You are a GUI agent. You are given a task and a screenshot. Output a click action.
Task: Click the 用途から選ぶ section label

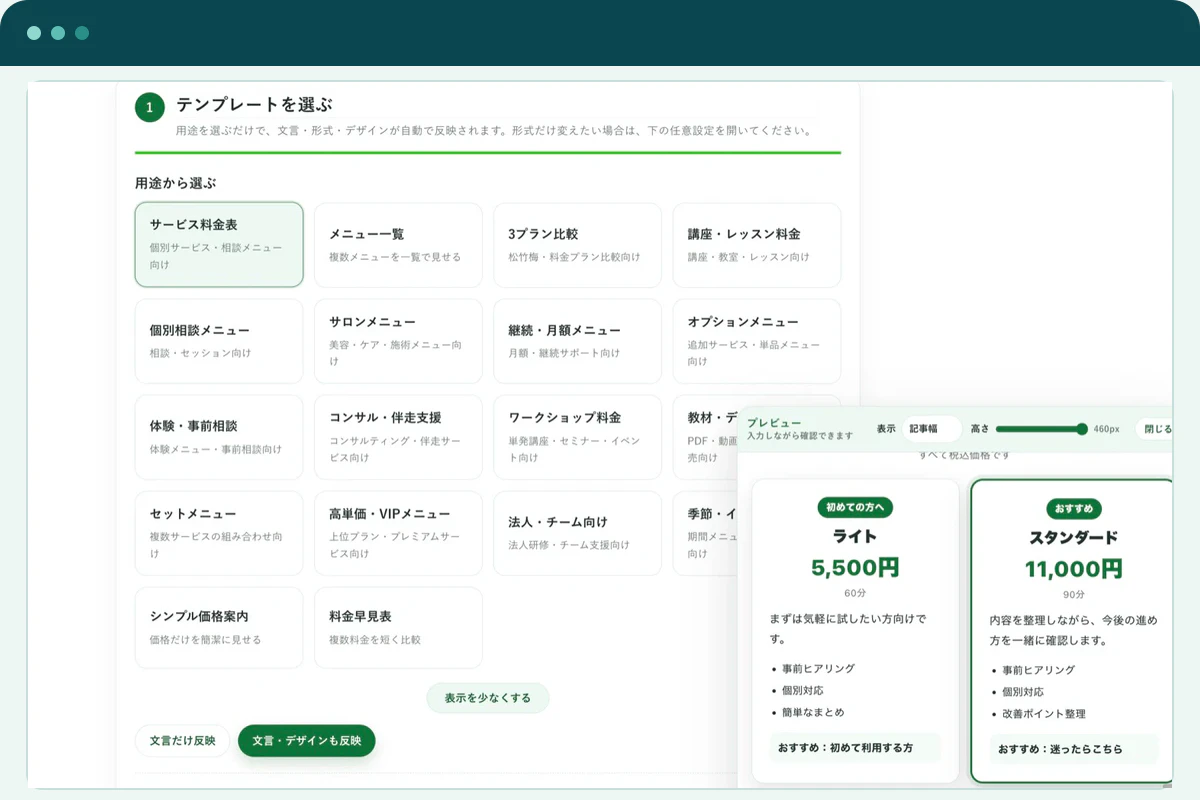point(176,183)
